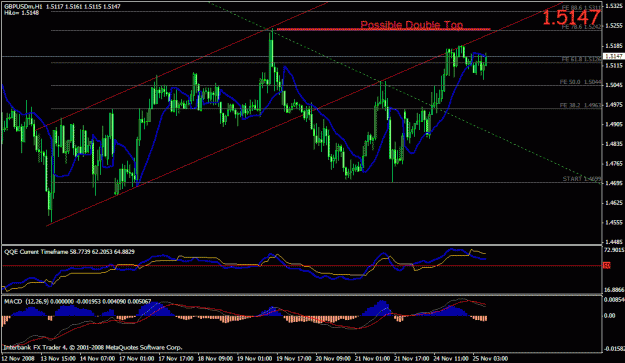Click the 0.00 MACD scale value

click(610, 316)
